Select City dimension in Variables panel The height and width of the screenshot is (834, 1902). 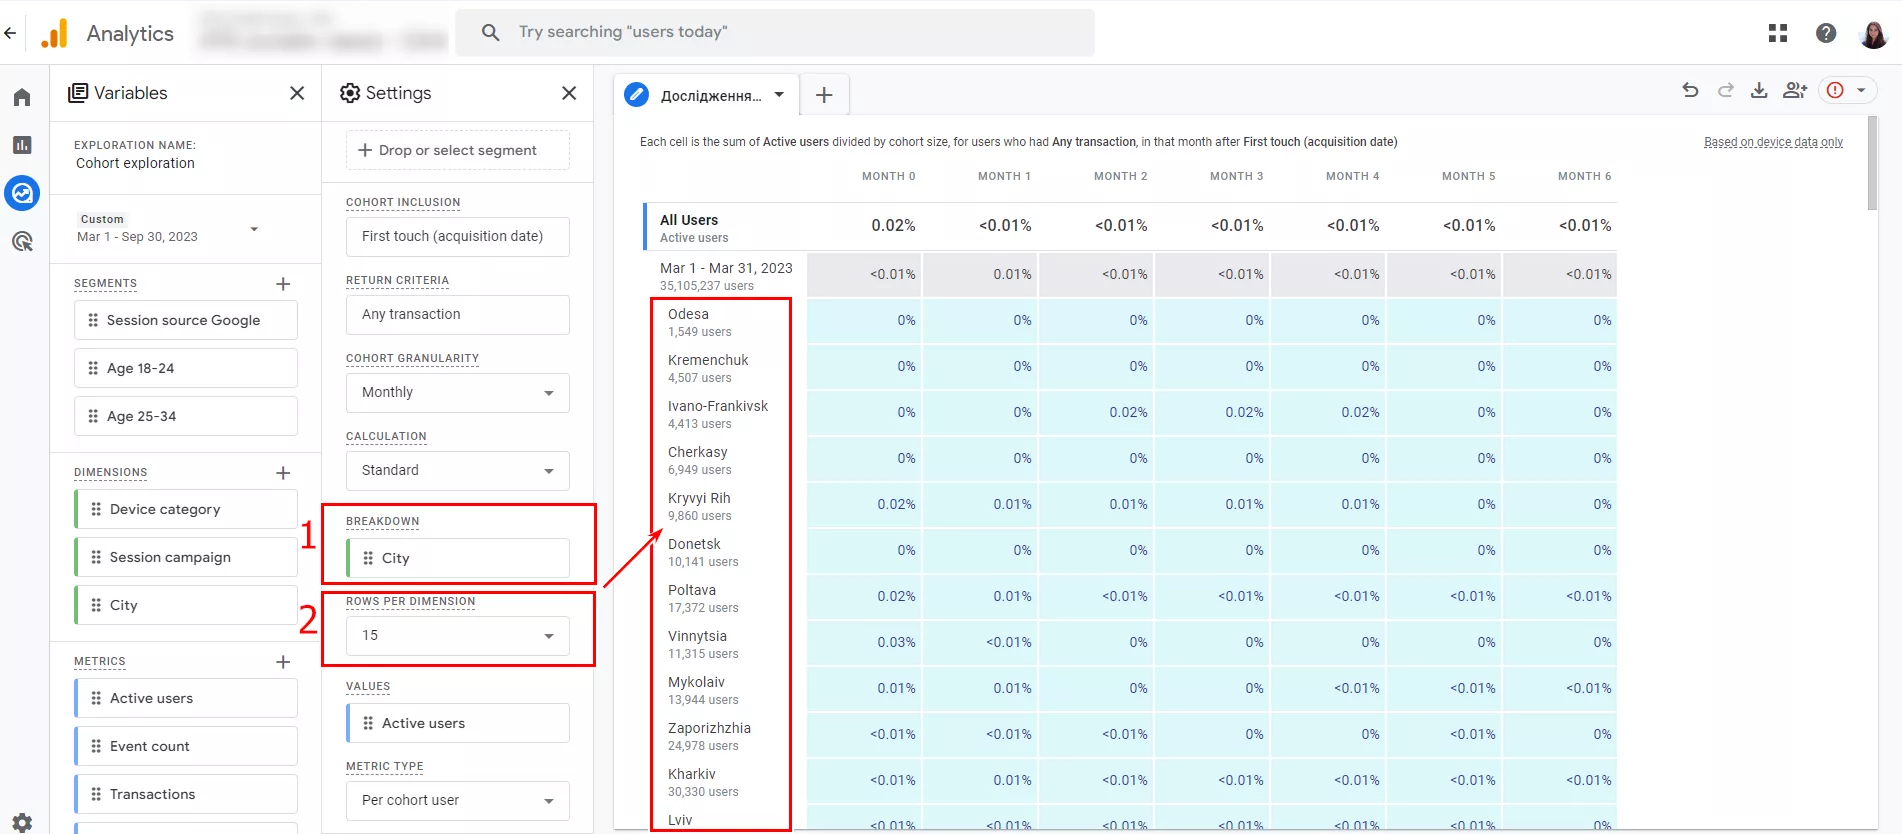(186, 605)
